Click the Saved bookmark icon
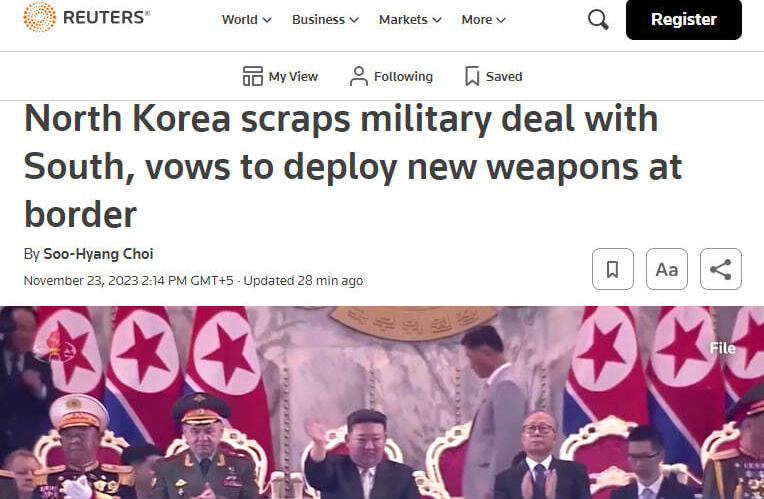764x499 pixels. (x=472, y=76)
